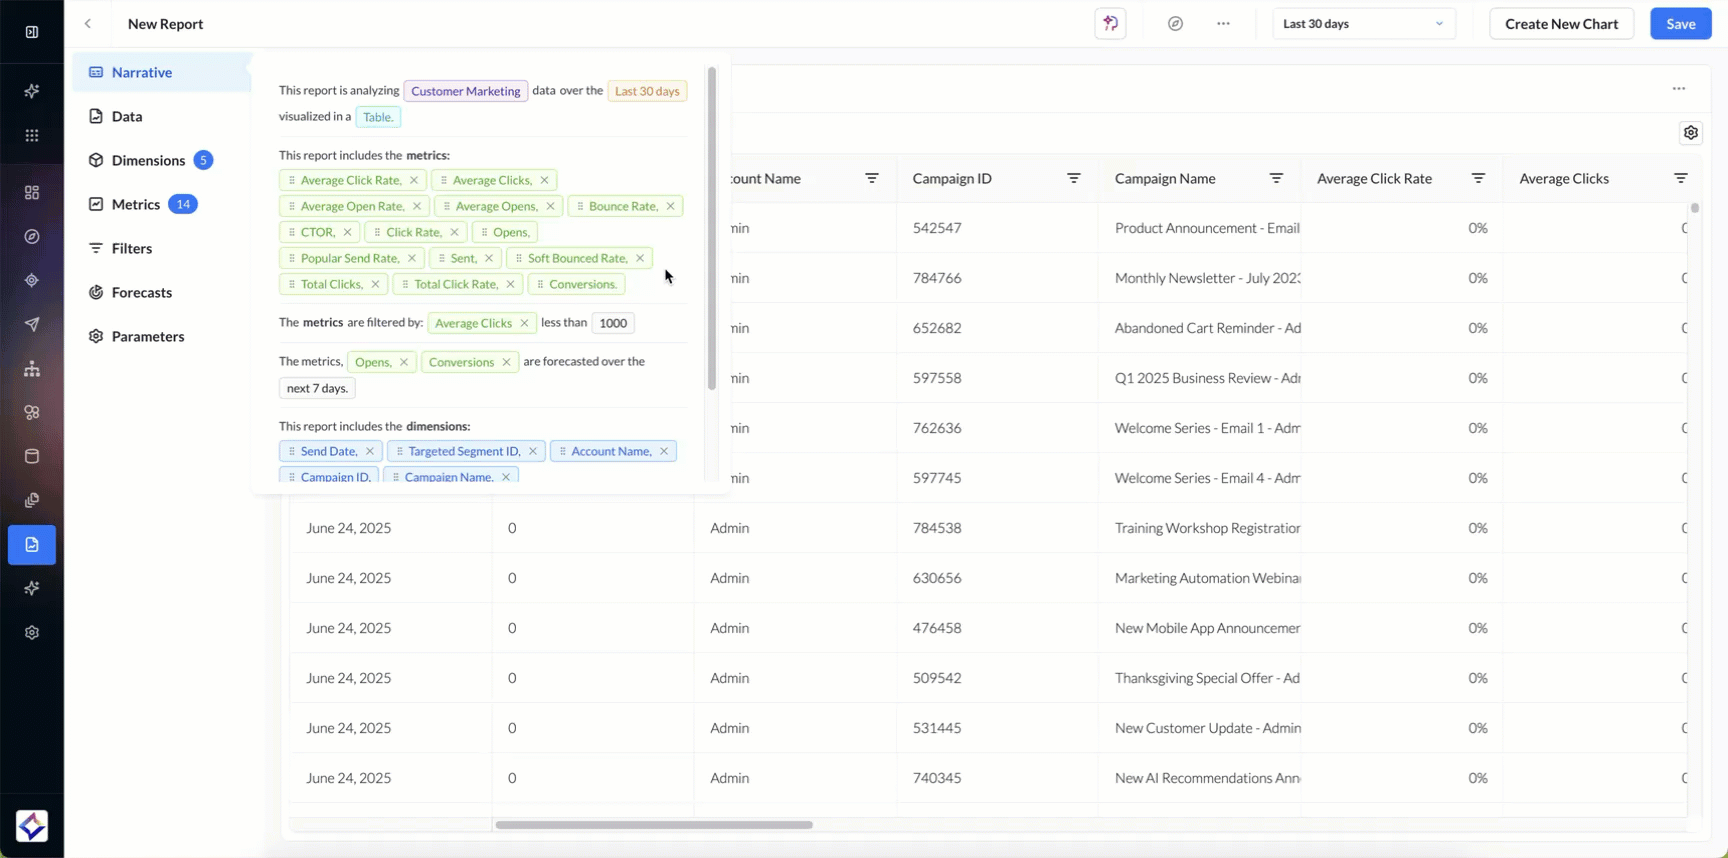
Task: Click the pink AI assistant icon
Action: pyautogui.click(x=1110, y=24)
